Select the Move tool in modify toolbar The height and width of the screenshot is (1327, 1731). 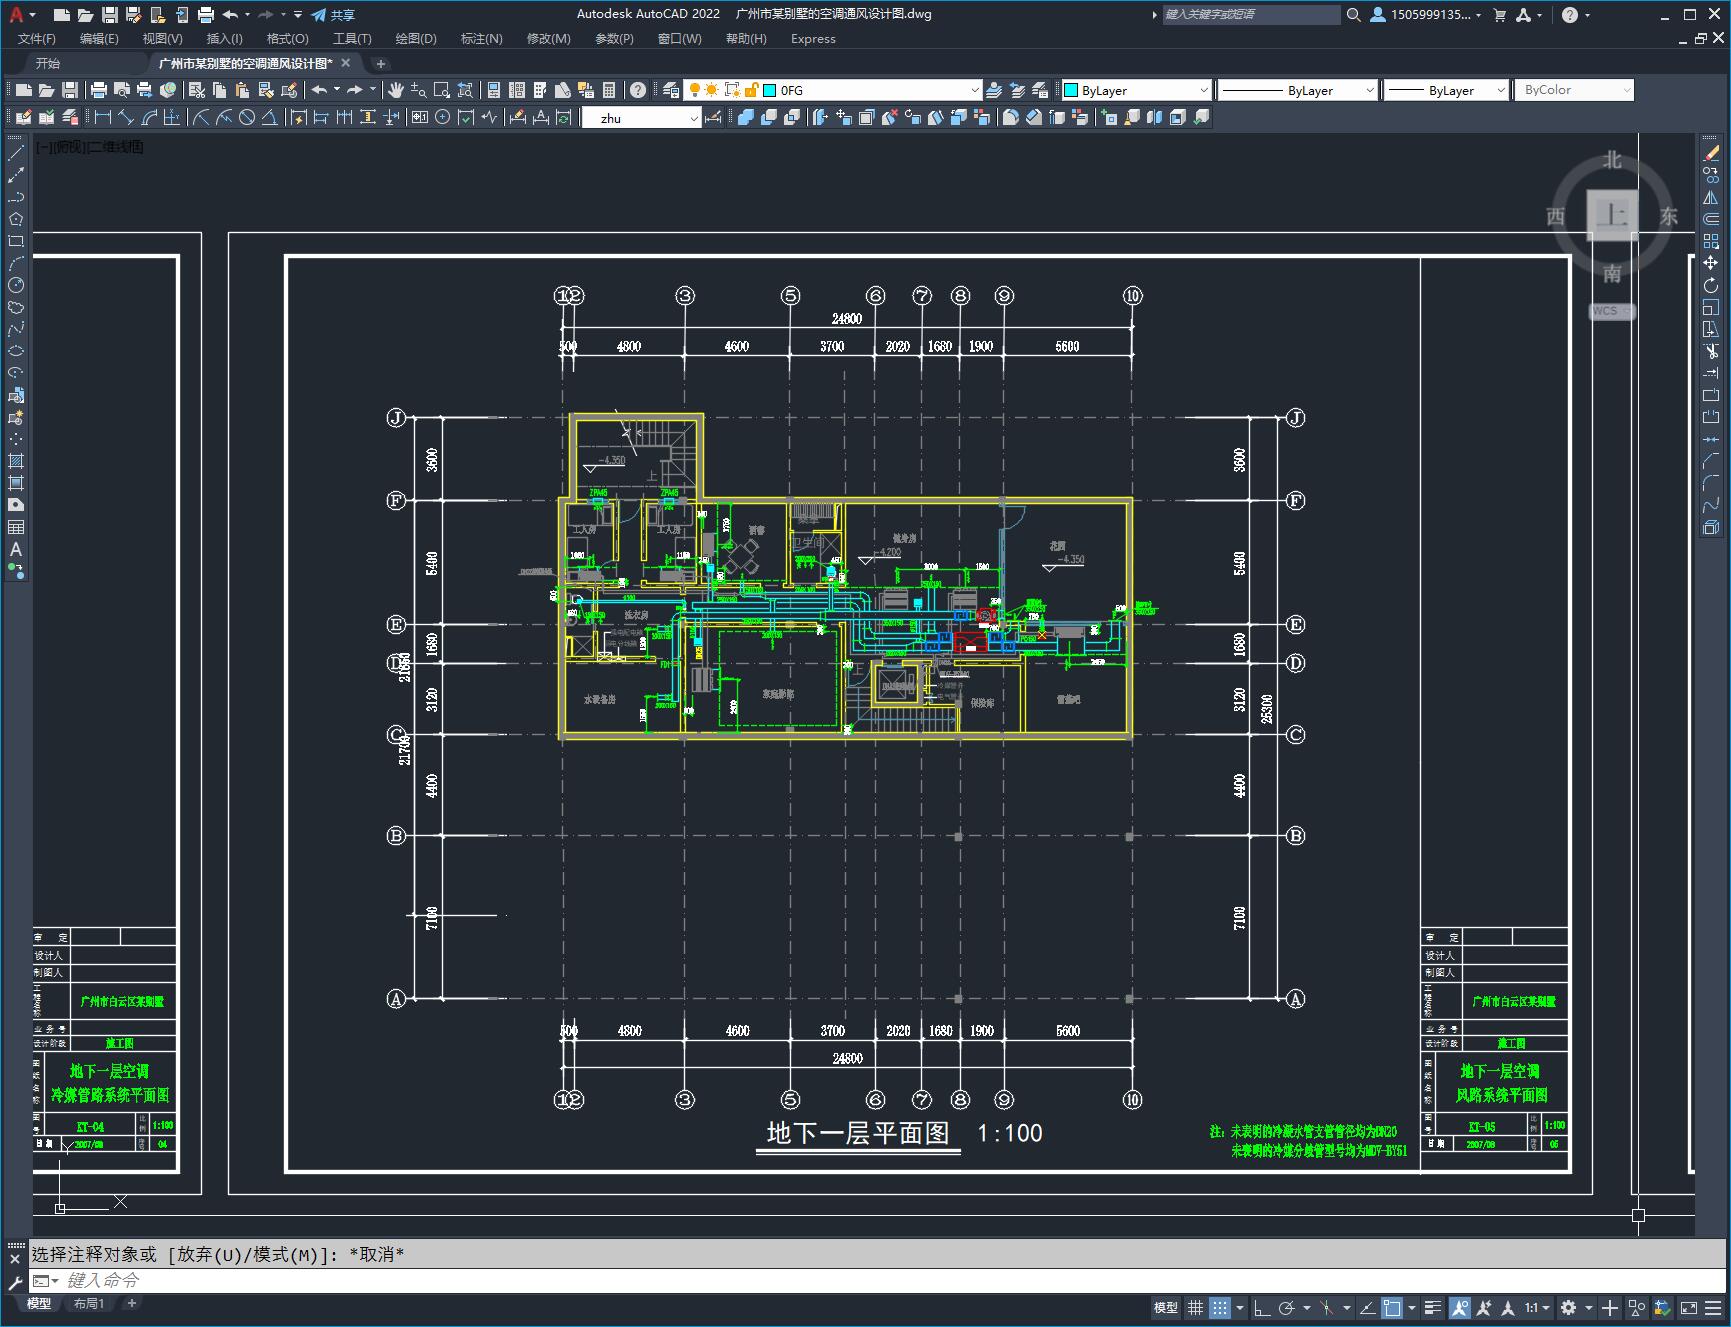point(1711,263)
